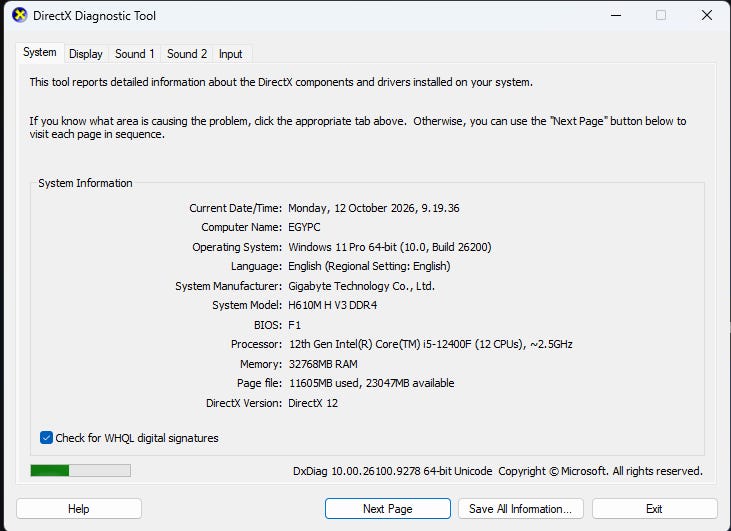Viewport: 731px width, 531px height.
Task: Click the 'DxDiag 10.00.26100.9278' version text
Action: [x=357, y=471]
